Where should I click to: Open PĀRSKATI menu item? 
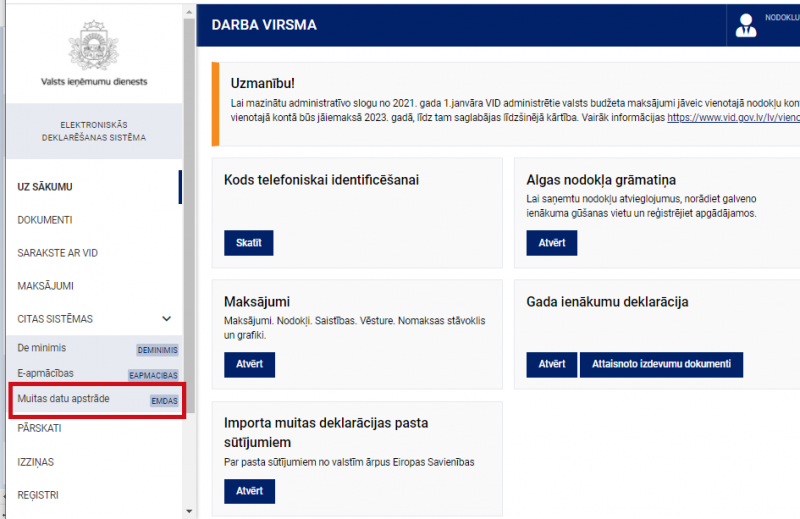click(39, 428)
